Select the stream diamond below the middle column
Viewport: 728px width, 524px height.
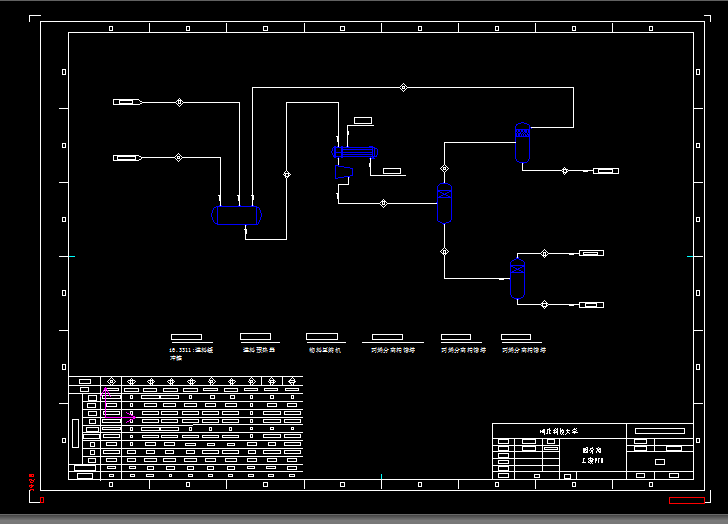(444, 252)
